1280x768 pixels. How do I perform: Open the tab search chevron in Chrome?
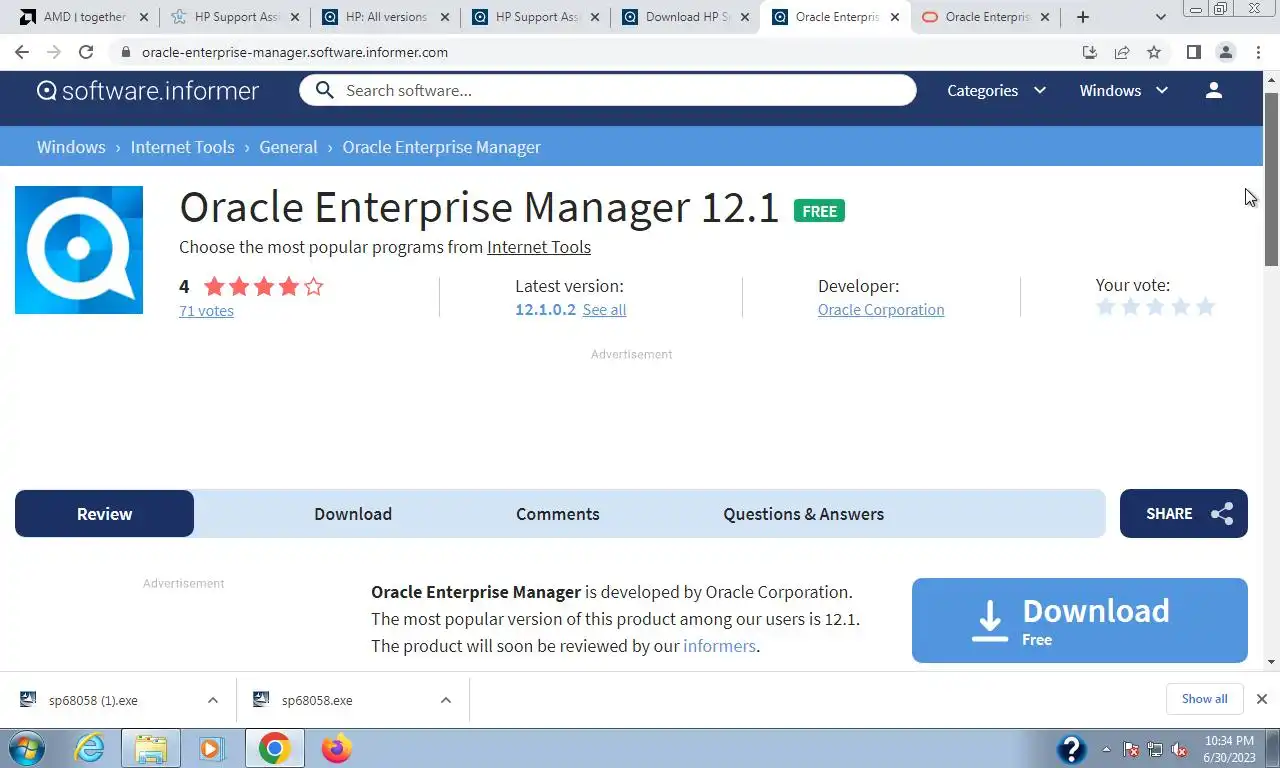click(1161, 17)
